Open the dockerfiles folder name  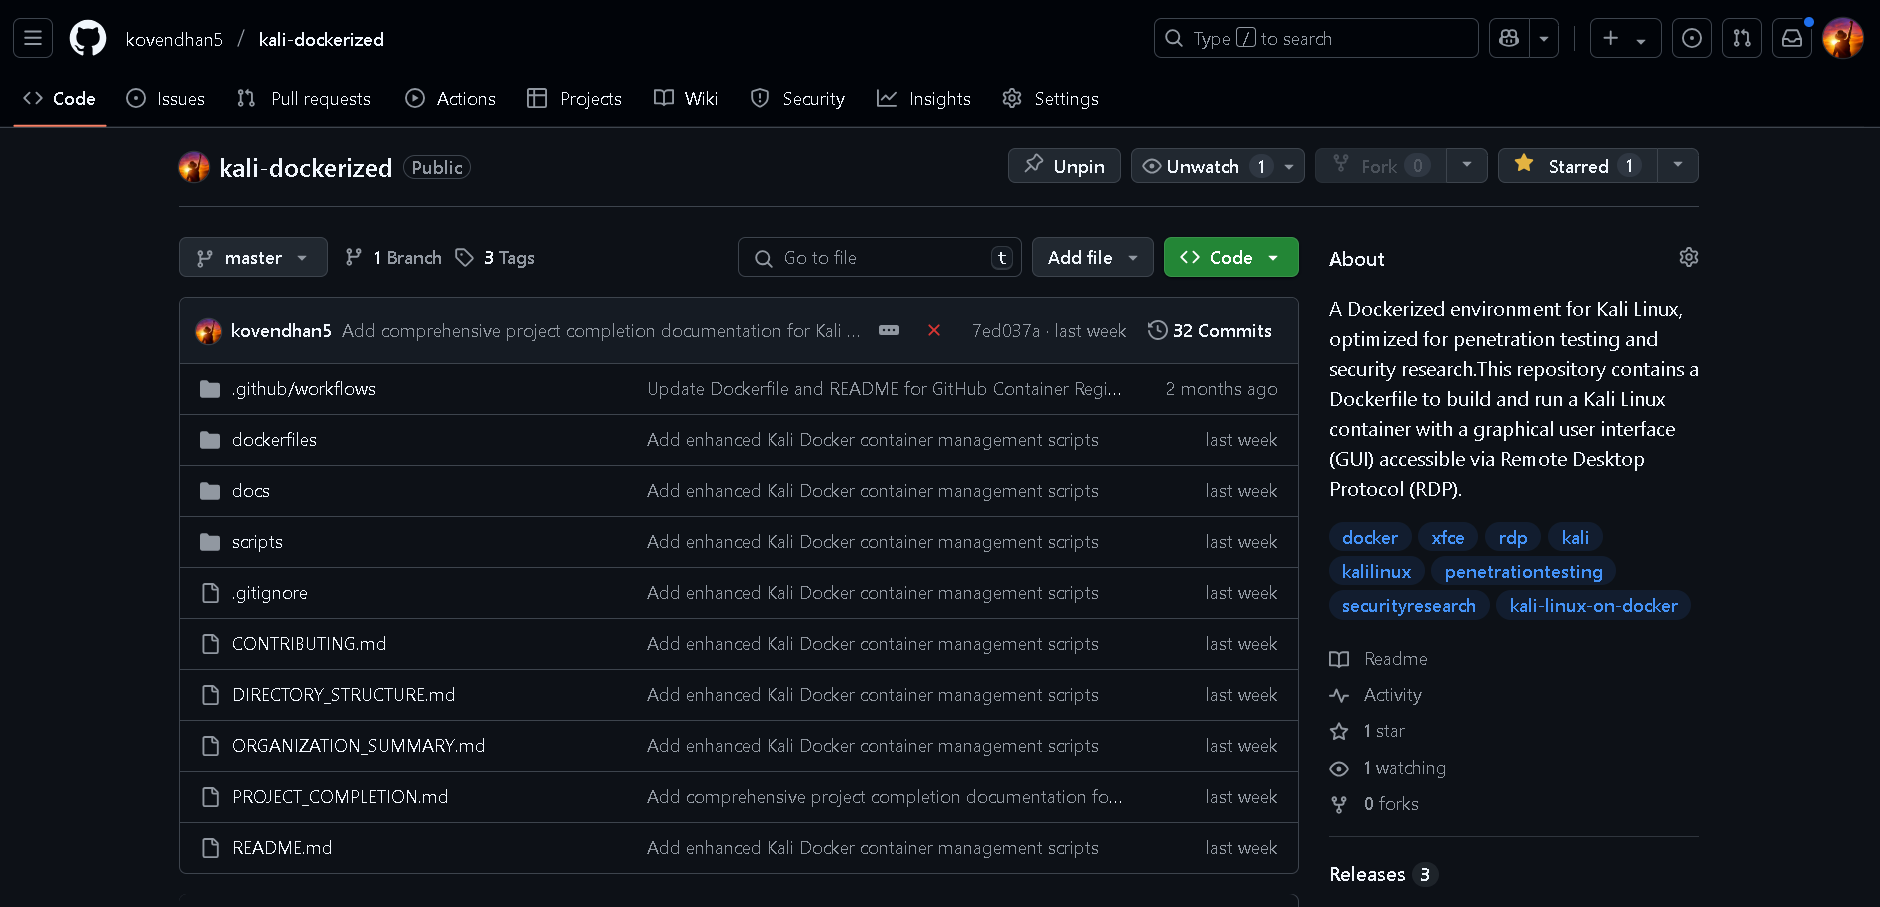(x=274, y=440)
